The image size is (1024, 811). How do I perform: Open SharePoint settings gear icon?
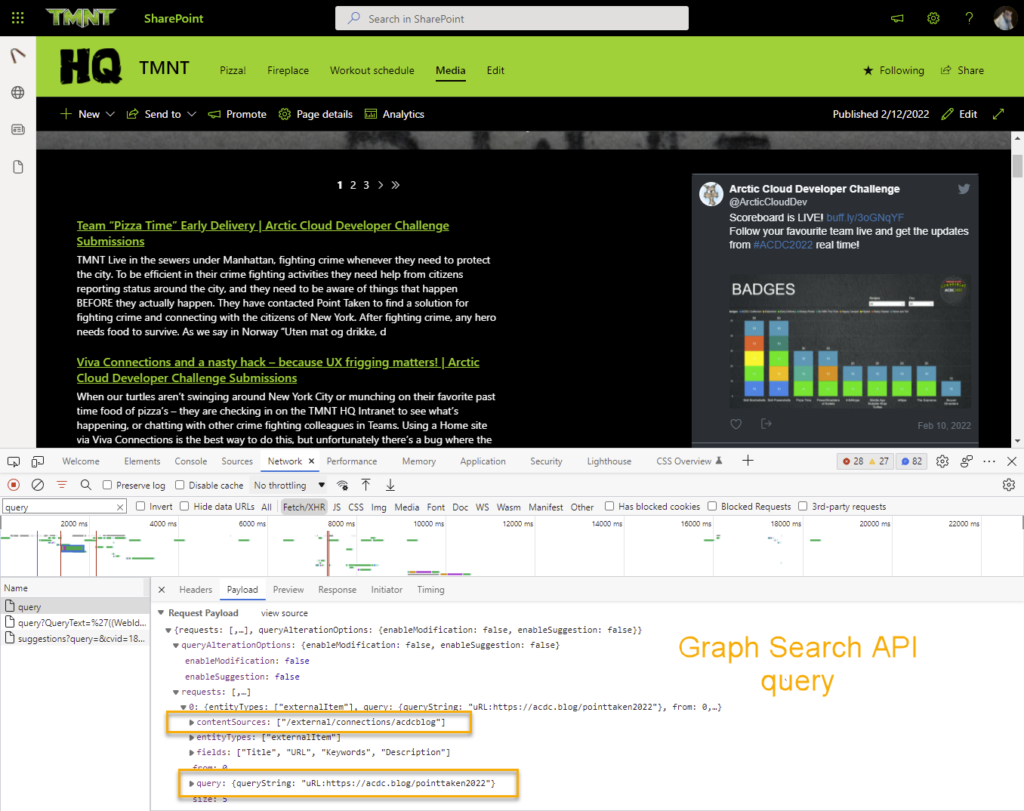pyautogui.click(x=933, y=18)
